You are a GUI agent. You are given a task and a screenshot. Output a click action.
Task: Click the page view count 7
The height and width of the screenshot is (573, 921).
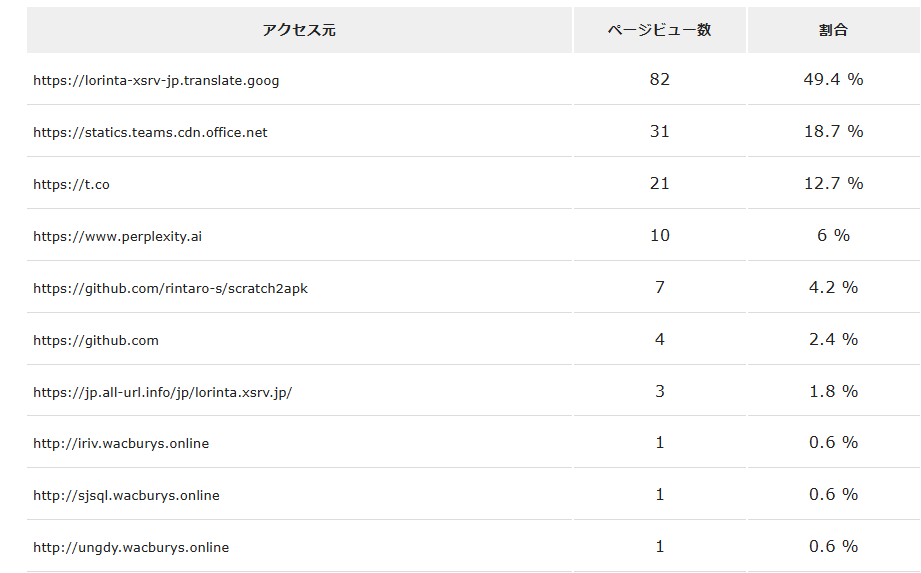[x=659, y=287]
